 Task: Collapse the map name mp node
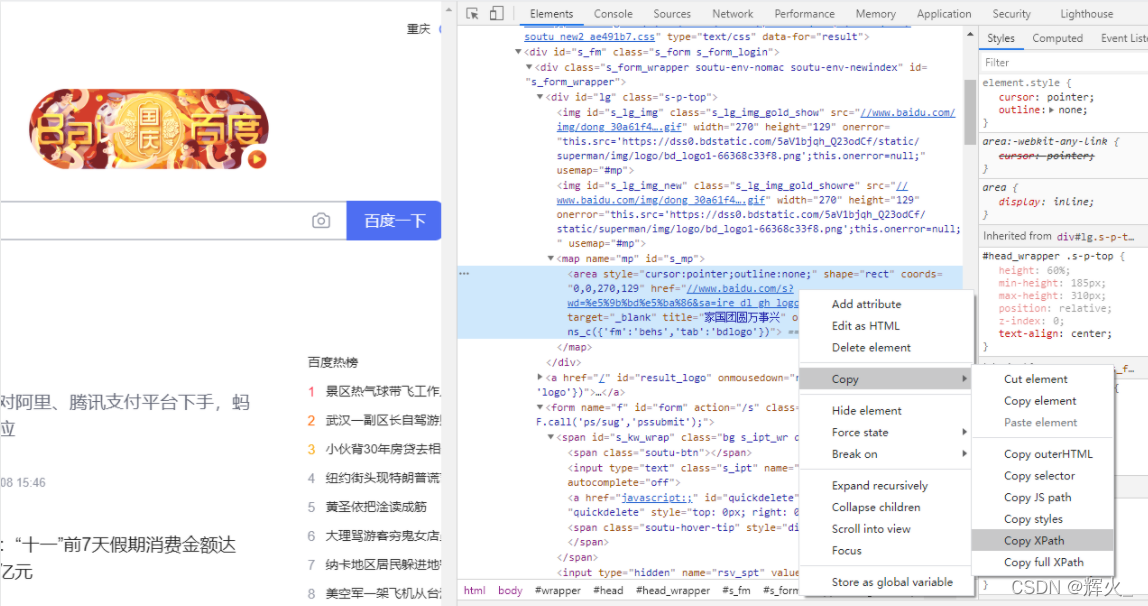pyautogui.click(x=551, y=258)
